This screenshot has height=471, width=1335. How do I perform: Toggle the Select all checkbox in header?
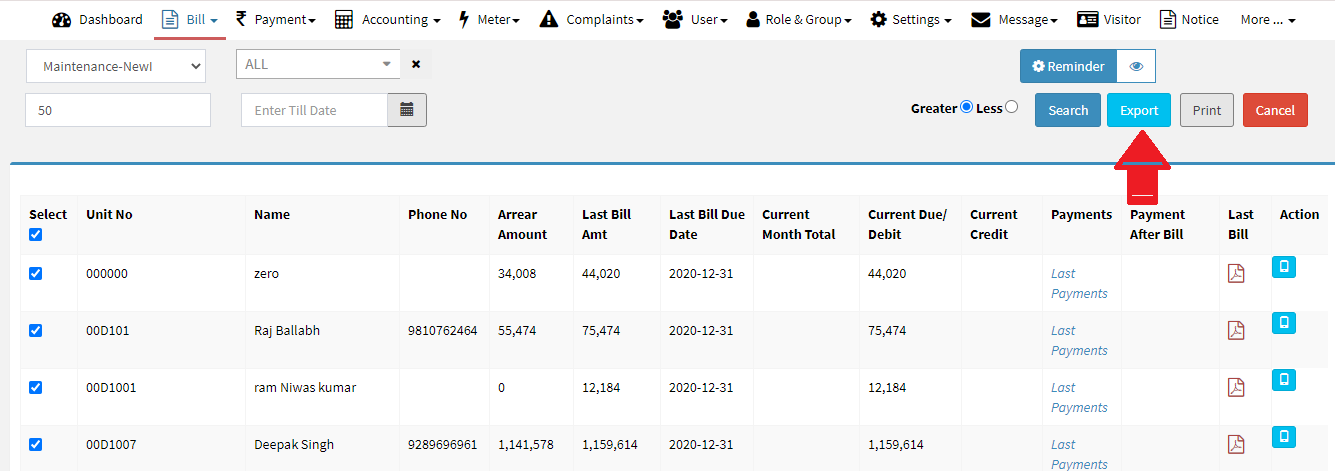pyautogui.click(x=36, y=234)
